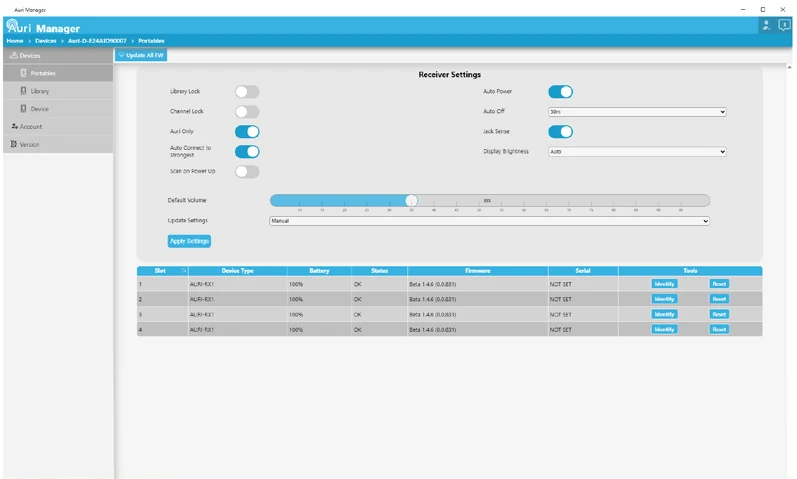Sort table by Device Type column header
797x479 pixels.
click(x=237, y=271)
